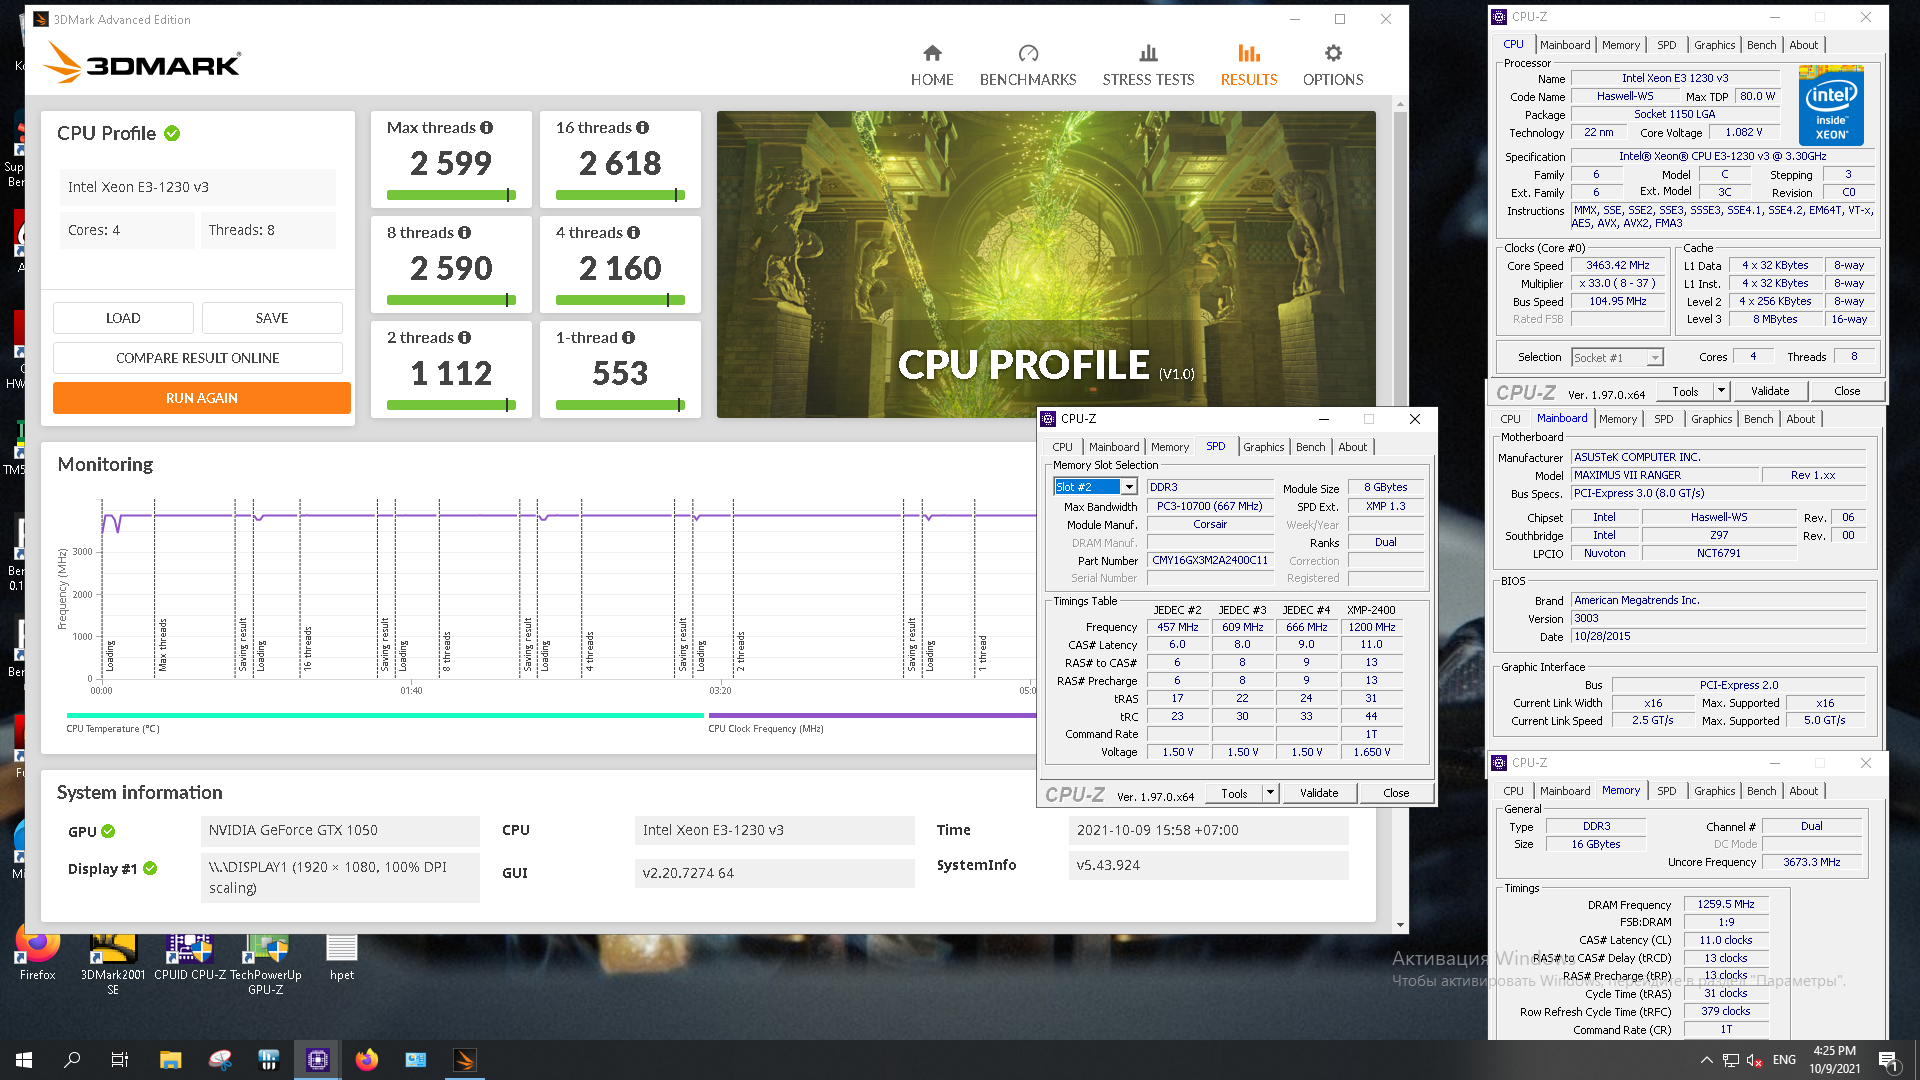Click the SAVE button

click(x=272, y=318)
